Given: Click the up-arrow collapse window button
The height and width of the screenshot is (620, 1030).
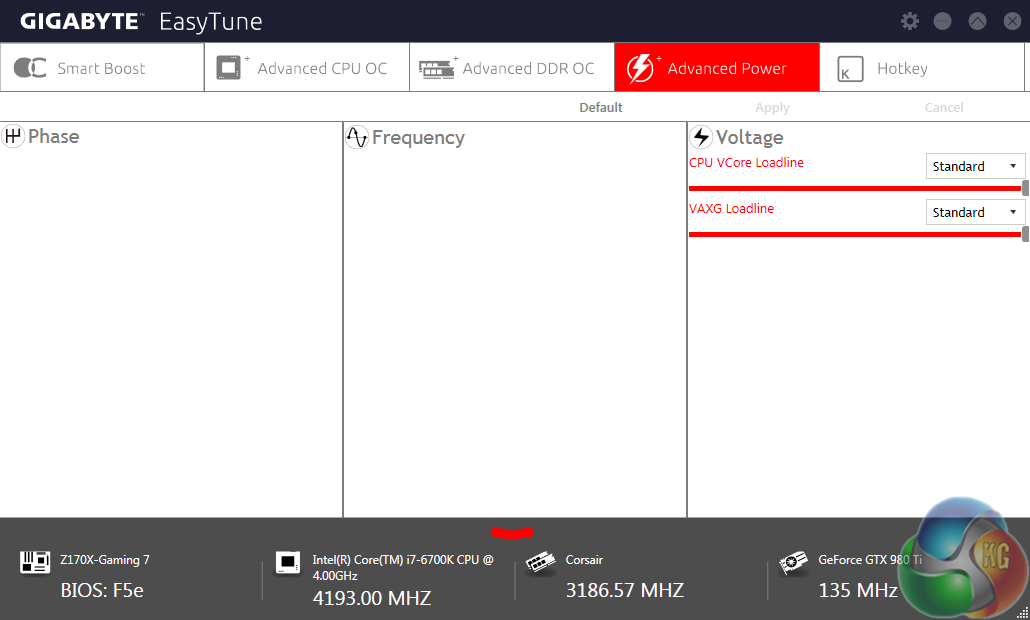Looking at the screenshot, I should [x=977, y=21].
